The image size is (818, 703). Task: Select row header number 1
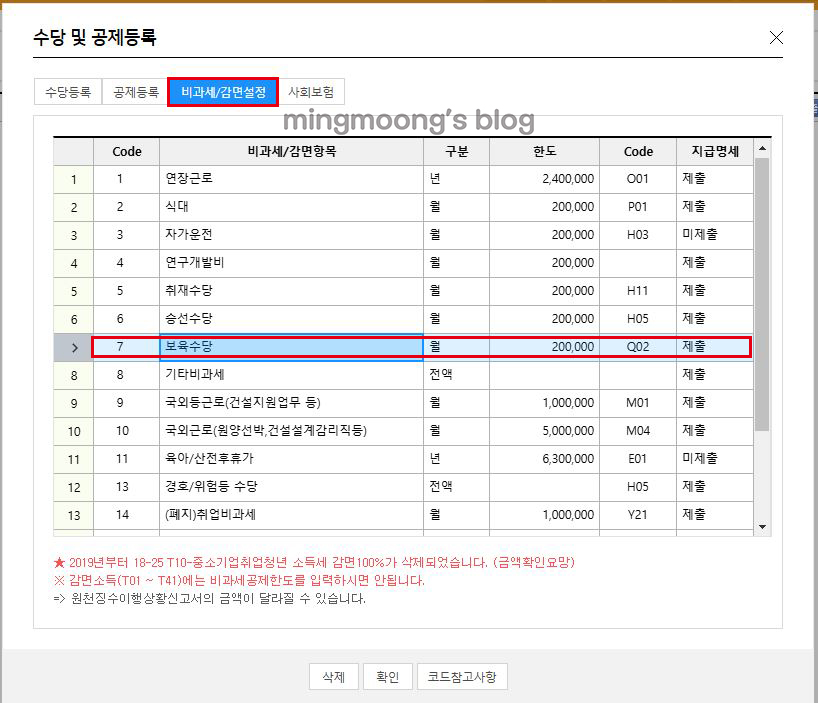(74, 179)
